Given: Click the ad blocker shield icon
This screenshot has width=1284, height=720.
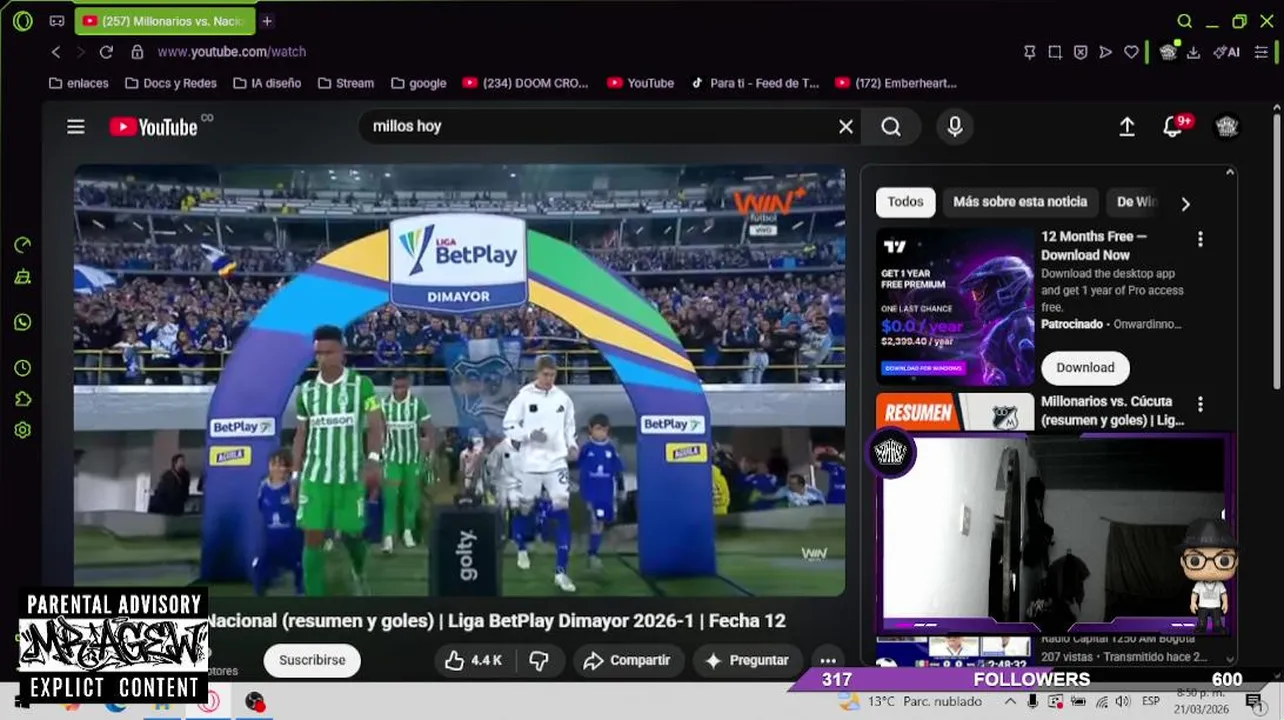Looking at the screenshot, I should tap(1080, 52).
